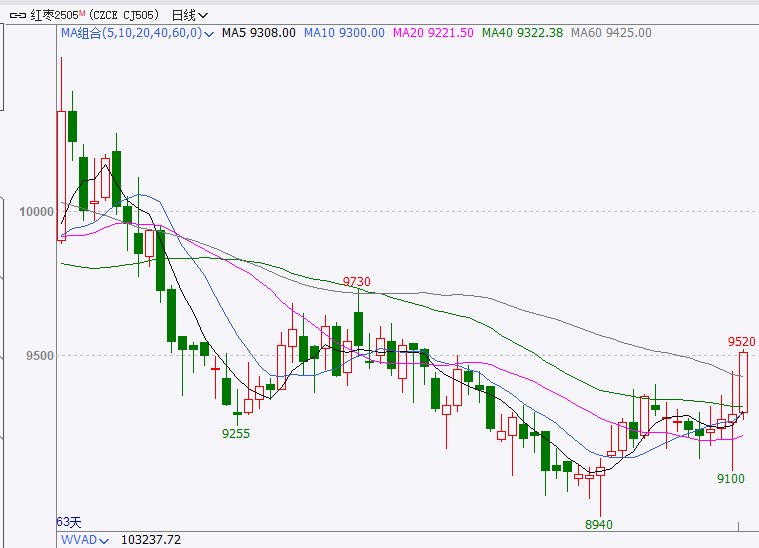Click the WVAD value 103237.72

[151, 540]
